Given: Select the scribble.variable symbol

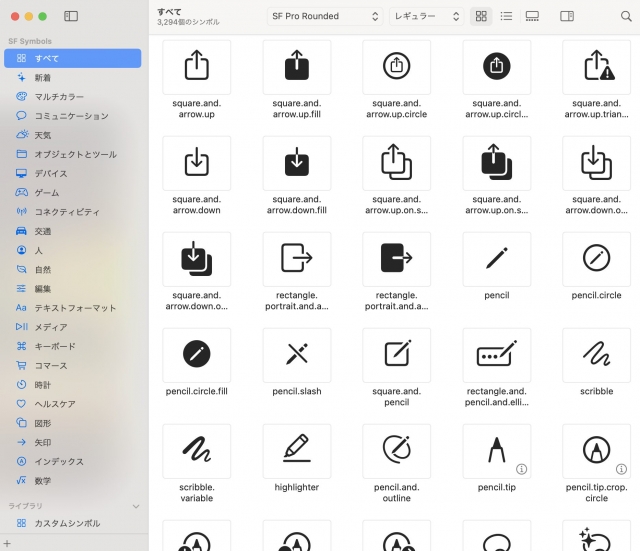Looking at the screenshot, I should click(x=197, y=451).
